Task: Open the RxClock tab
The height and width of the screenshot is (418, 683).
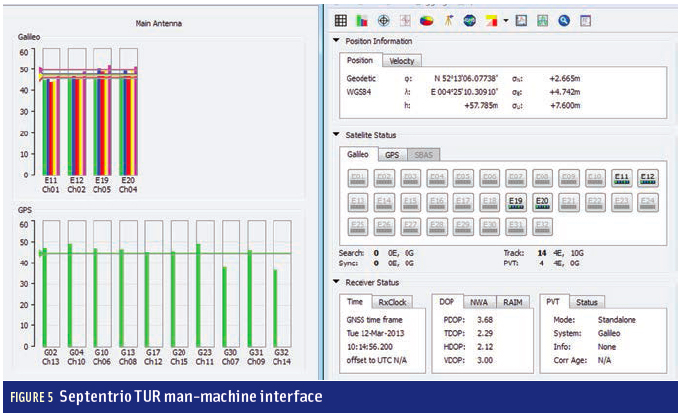Action: point(390,301)
